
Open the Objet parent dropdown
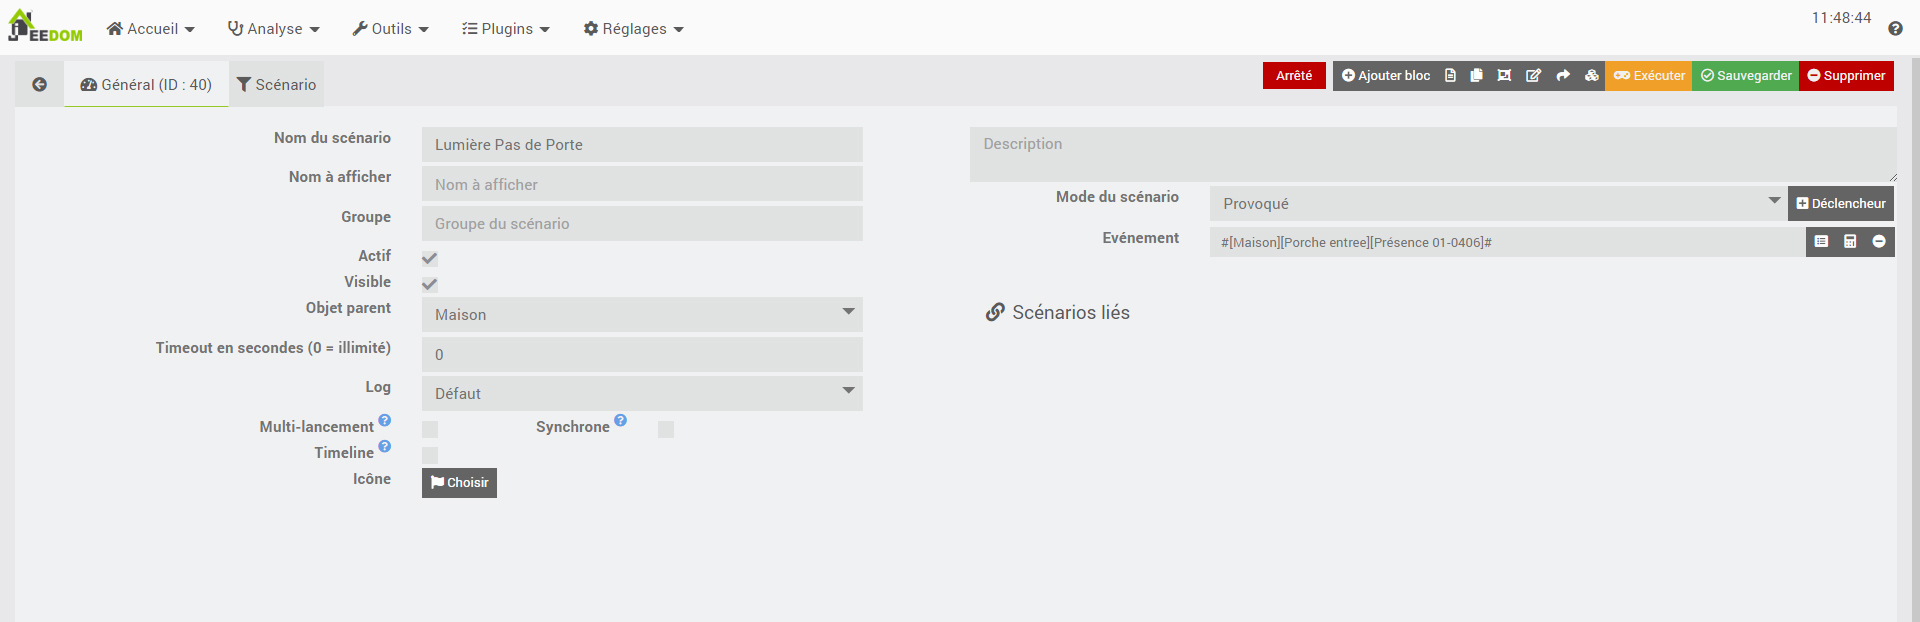[x=642, y=315]
